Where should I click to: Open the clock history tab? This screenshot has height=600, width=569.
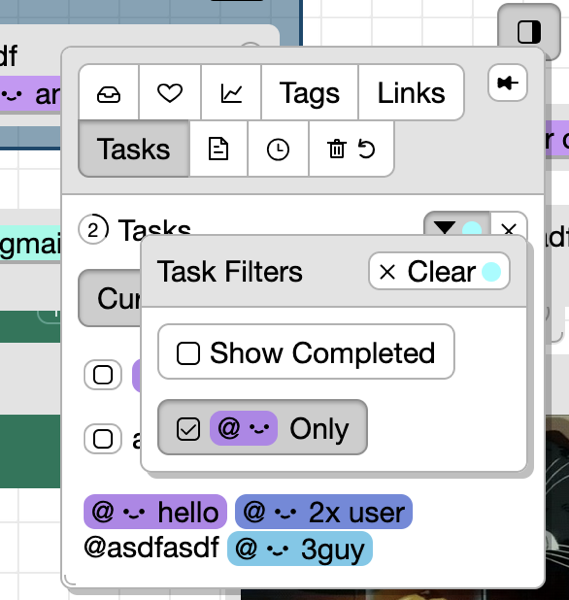click(x=278, y=149)
